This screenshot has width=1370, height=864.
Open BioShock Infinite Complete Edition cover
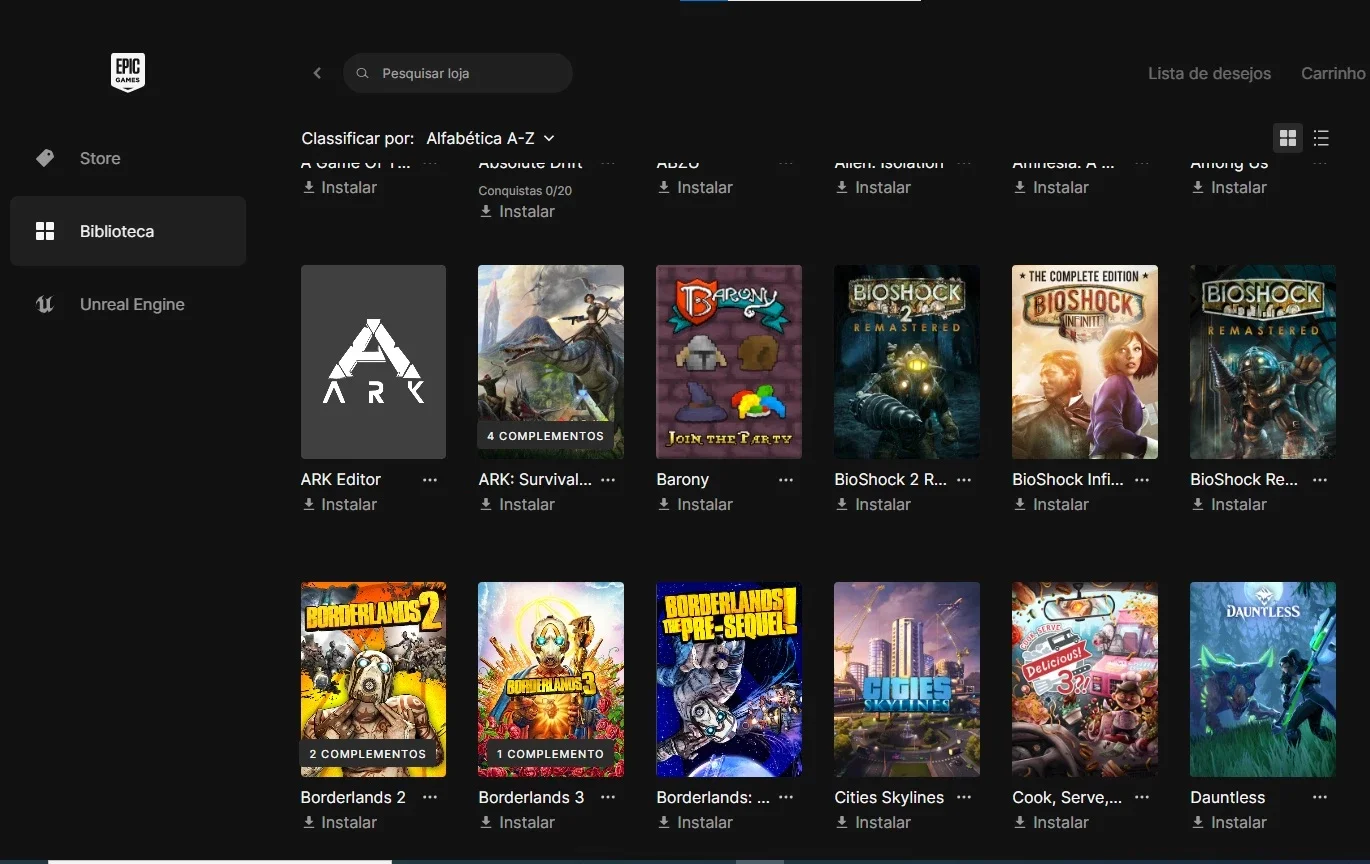point(1085,362)
